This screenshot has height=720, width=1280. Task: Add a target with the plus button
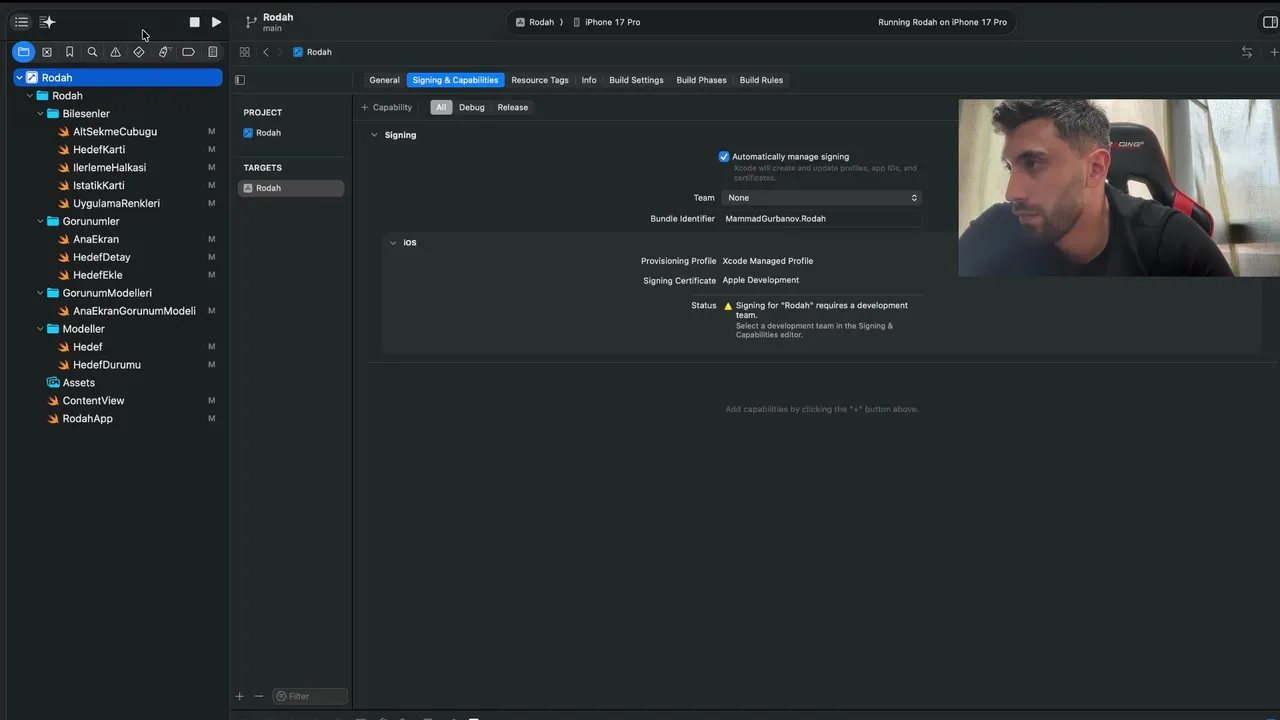tap(240, 696)
